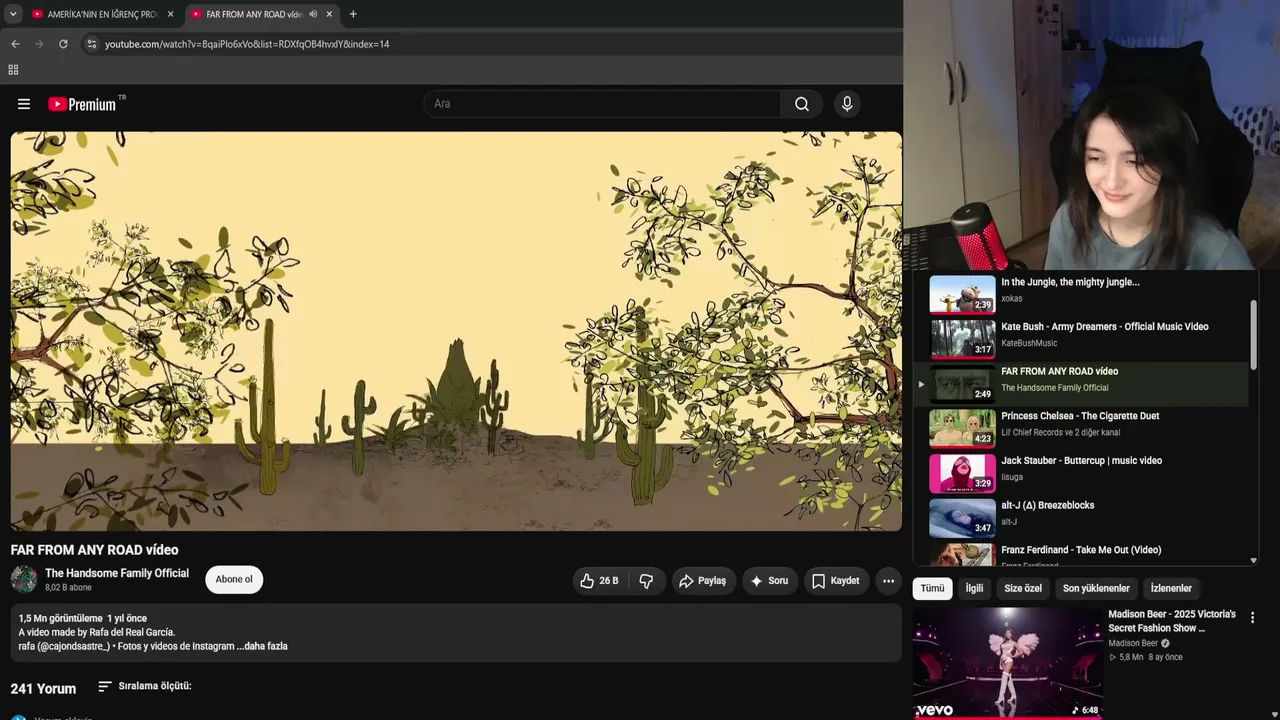Dislike the video with thumbs down
The width and height of the screenshot is (1280, 720).
[x=646, y=581]
